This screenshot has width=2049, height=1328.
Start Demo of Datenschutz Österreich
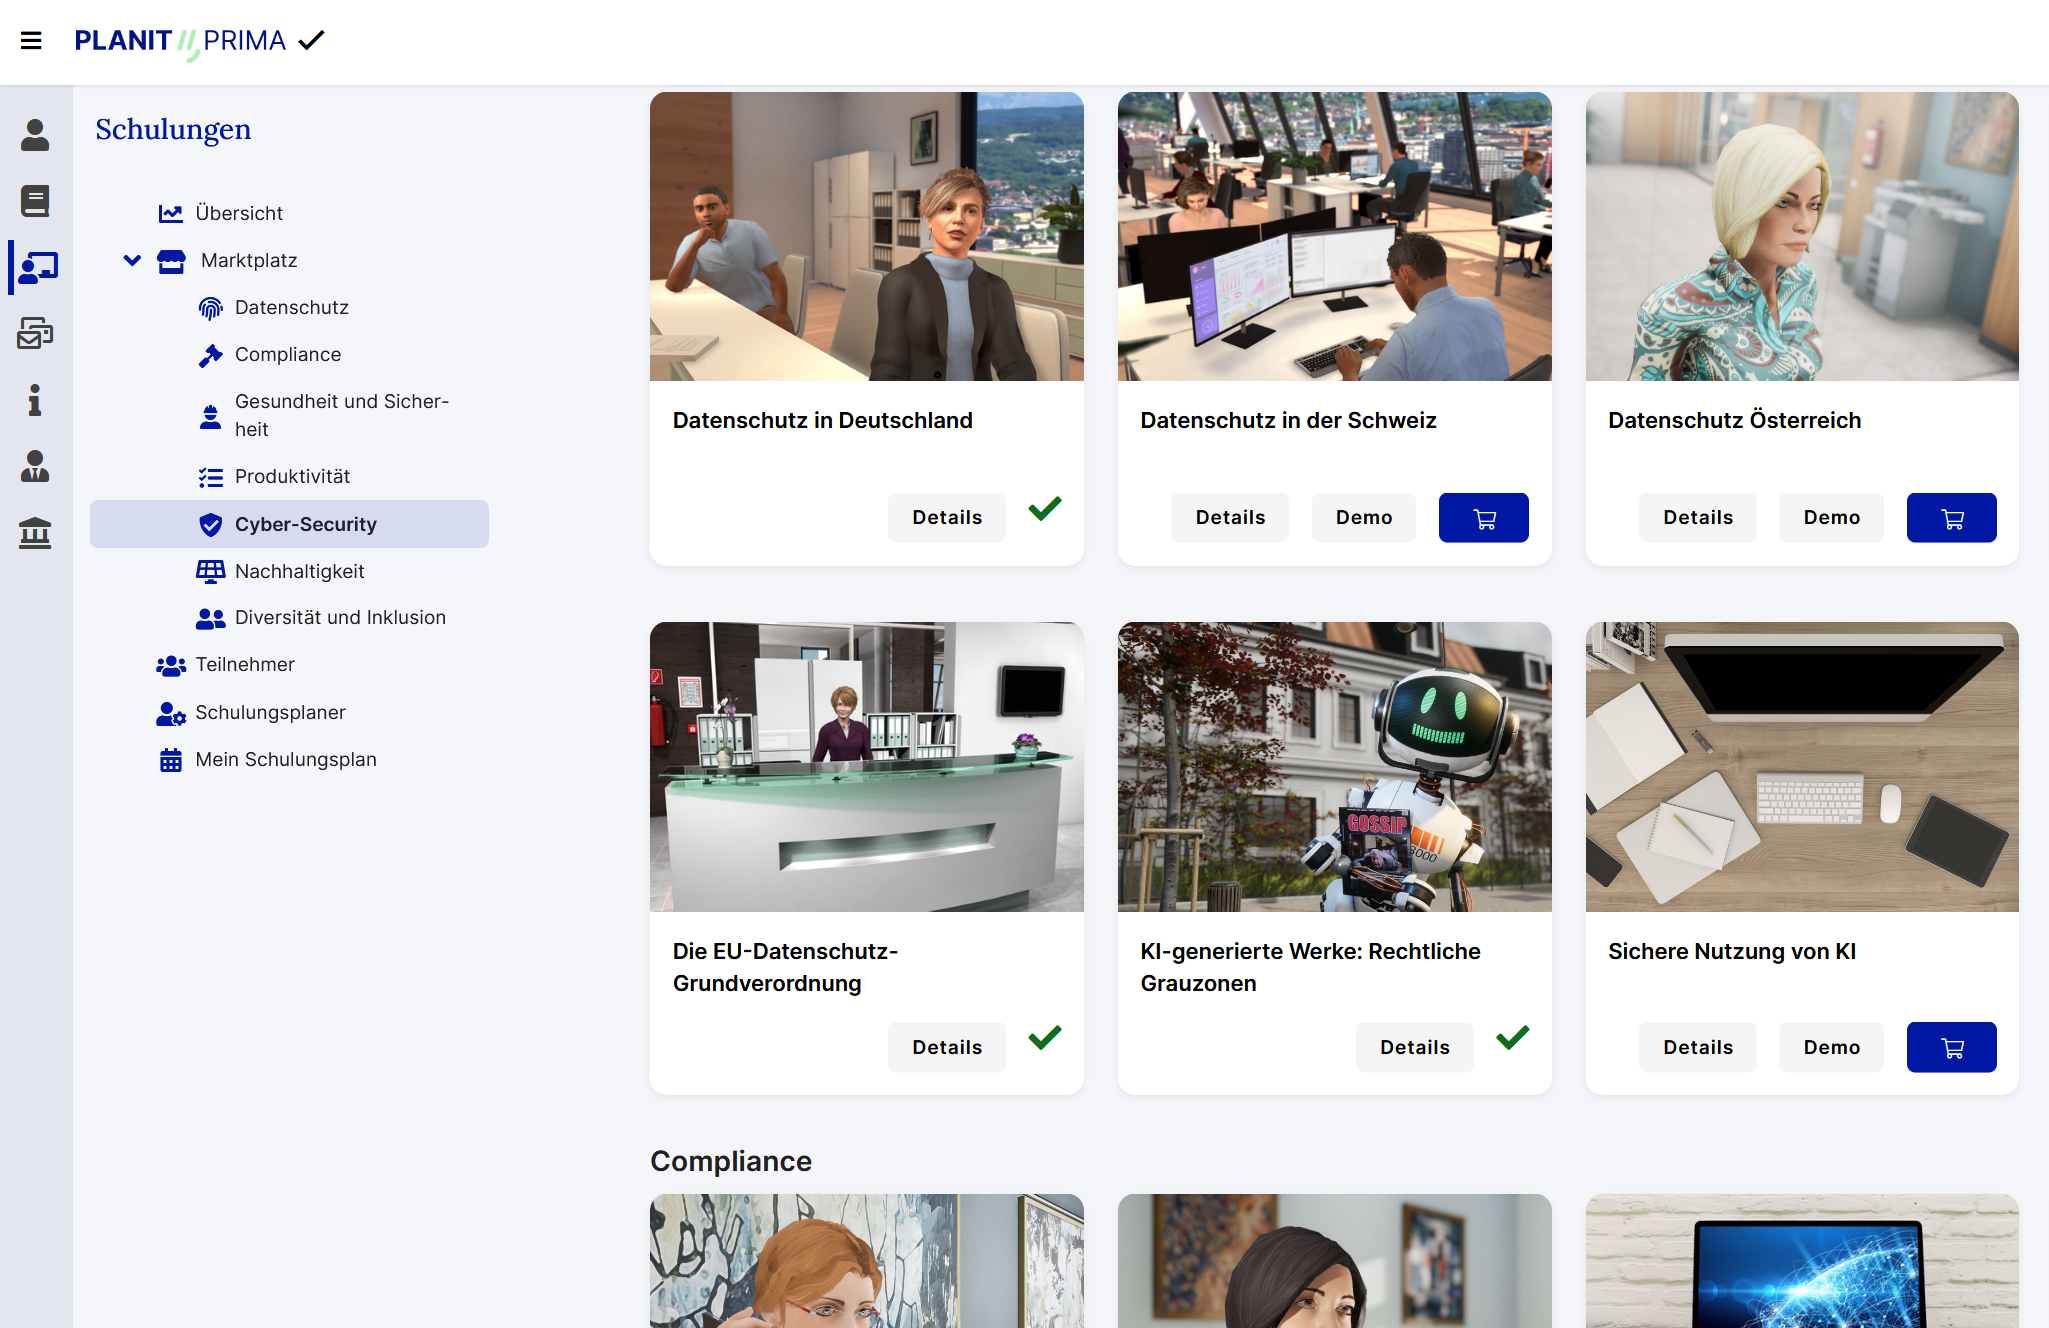(1832, 518)
